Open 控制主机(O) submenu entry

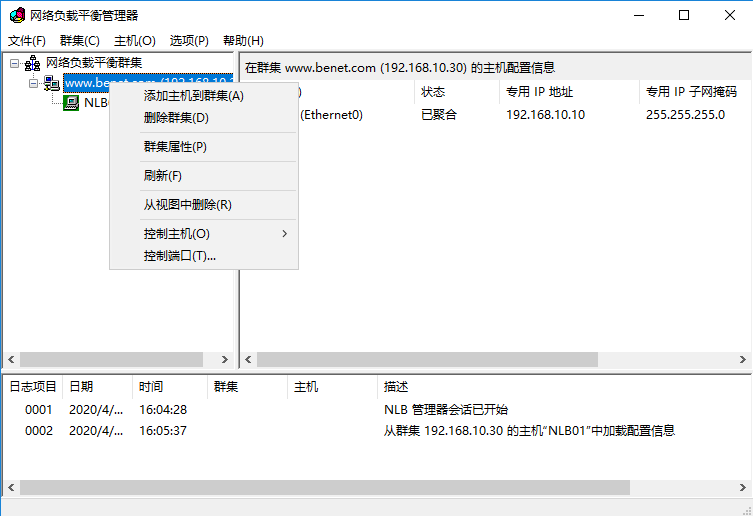[204, 233]
